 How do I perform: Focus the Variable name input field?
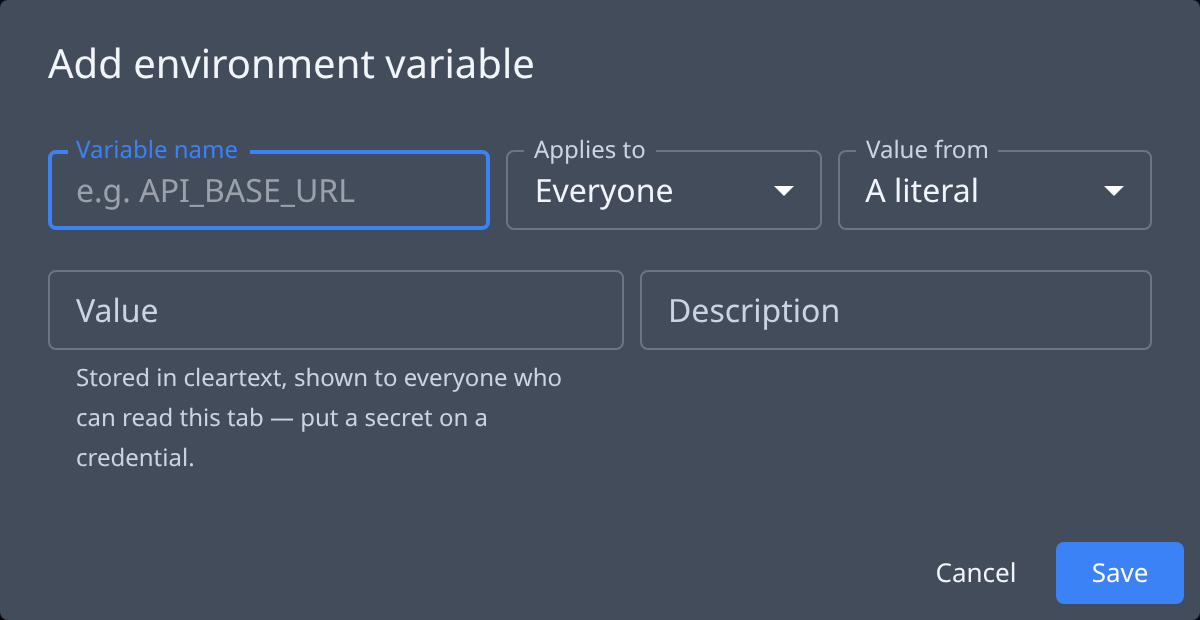pyautogui.click(x=268, y=190)
